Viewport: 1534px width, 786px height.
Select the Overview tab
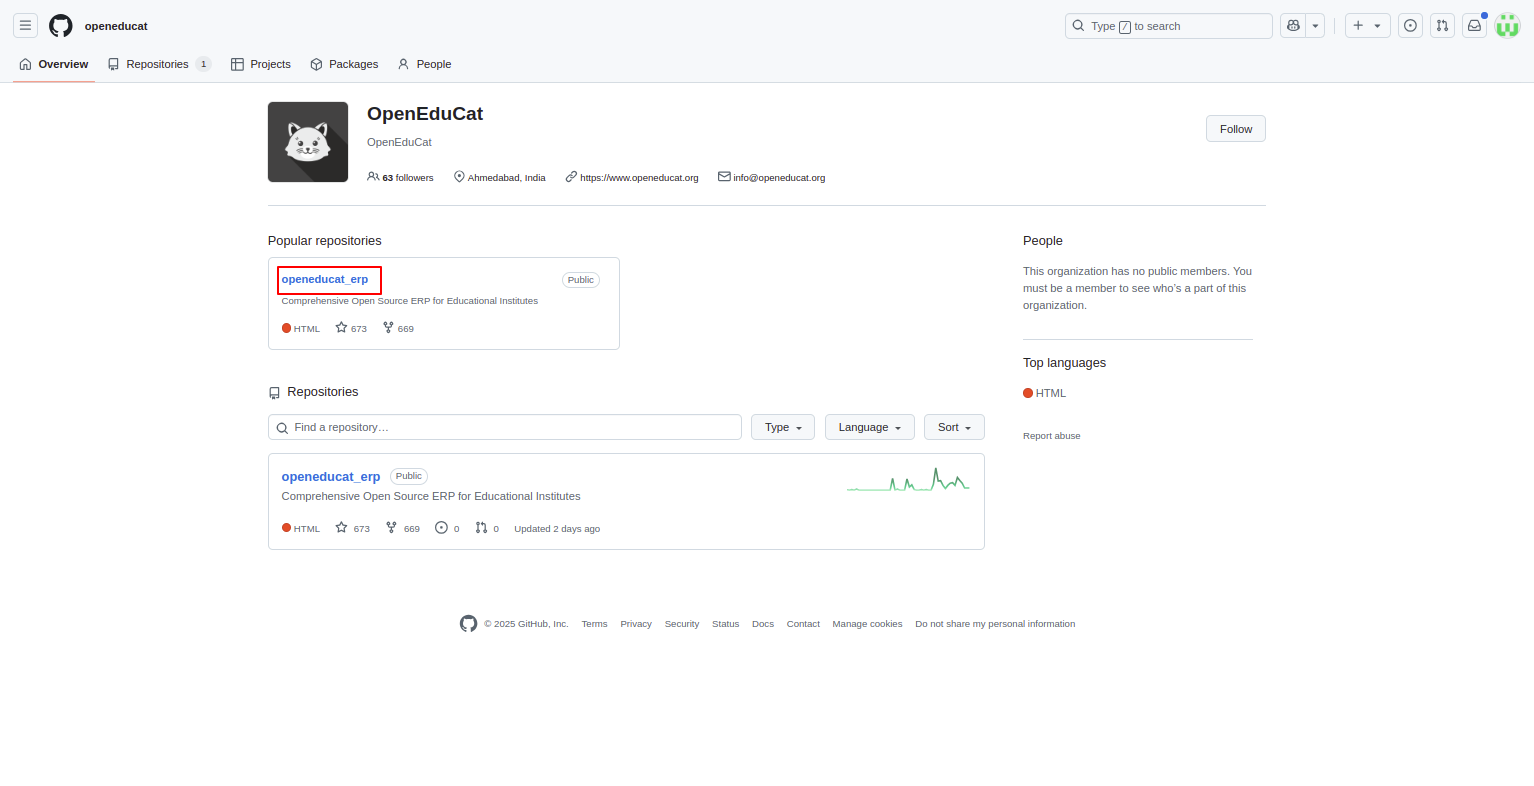54,64
